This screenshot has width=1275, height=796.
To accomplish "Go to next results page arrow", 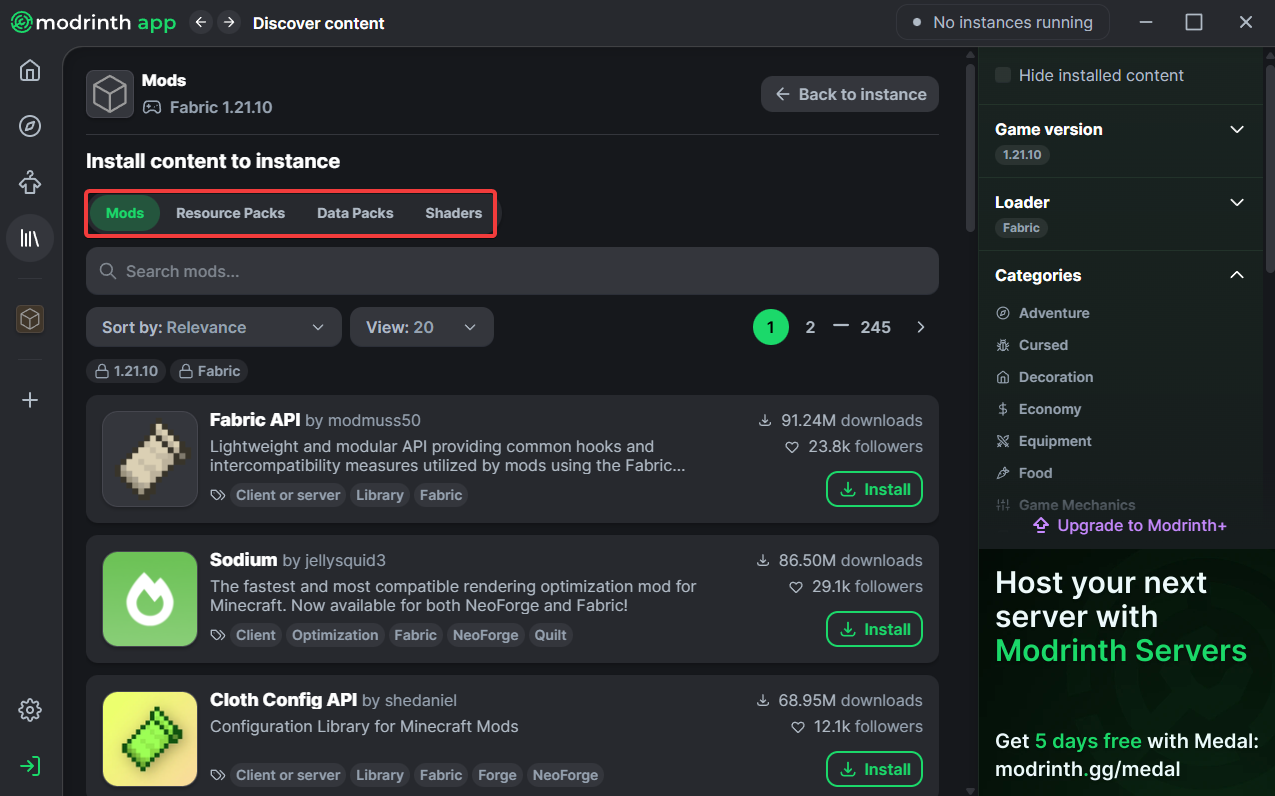I will click(921, 327).
